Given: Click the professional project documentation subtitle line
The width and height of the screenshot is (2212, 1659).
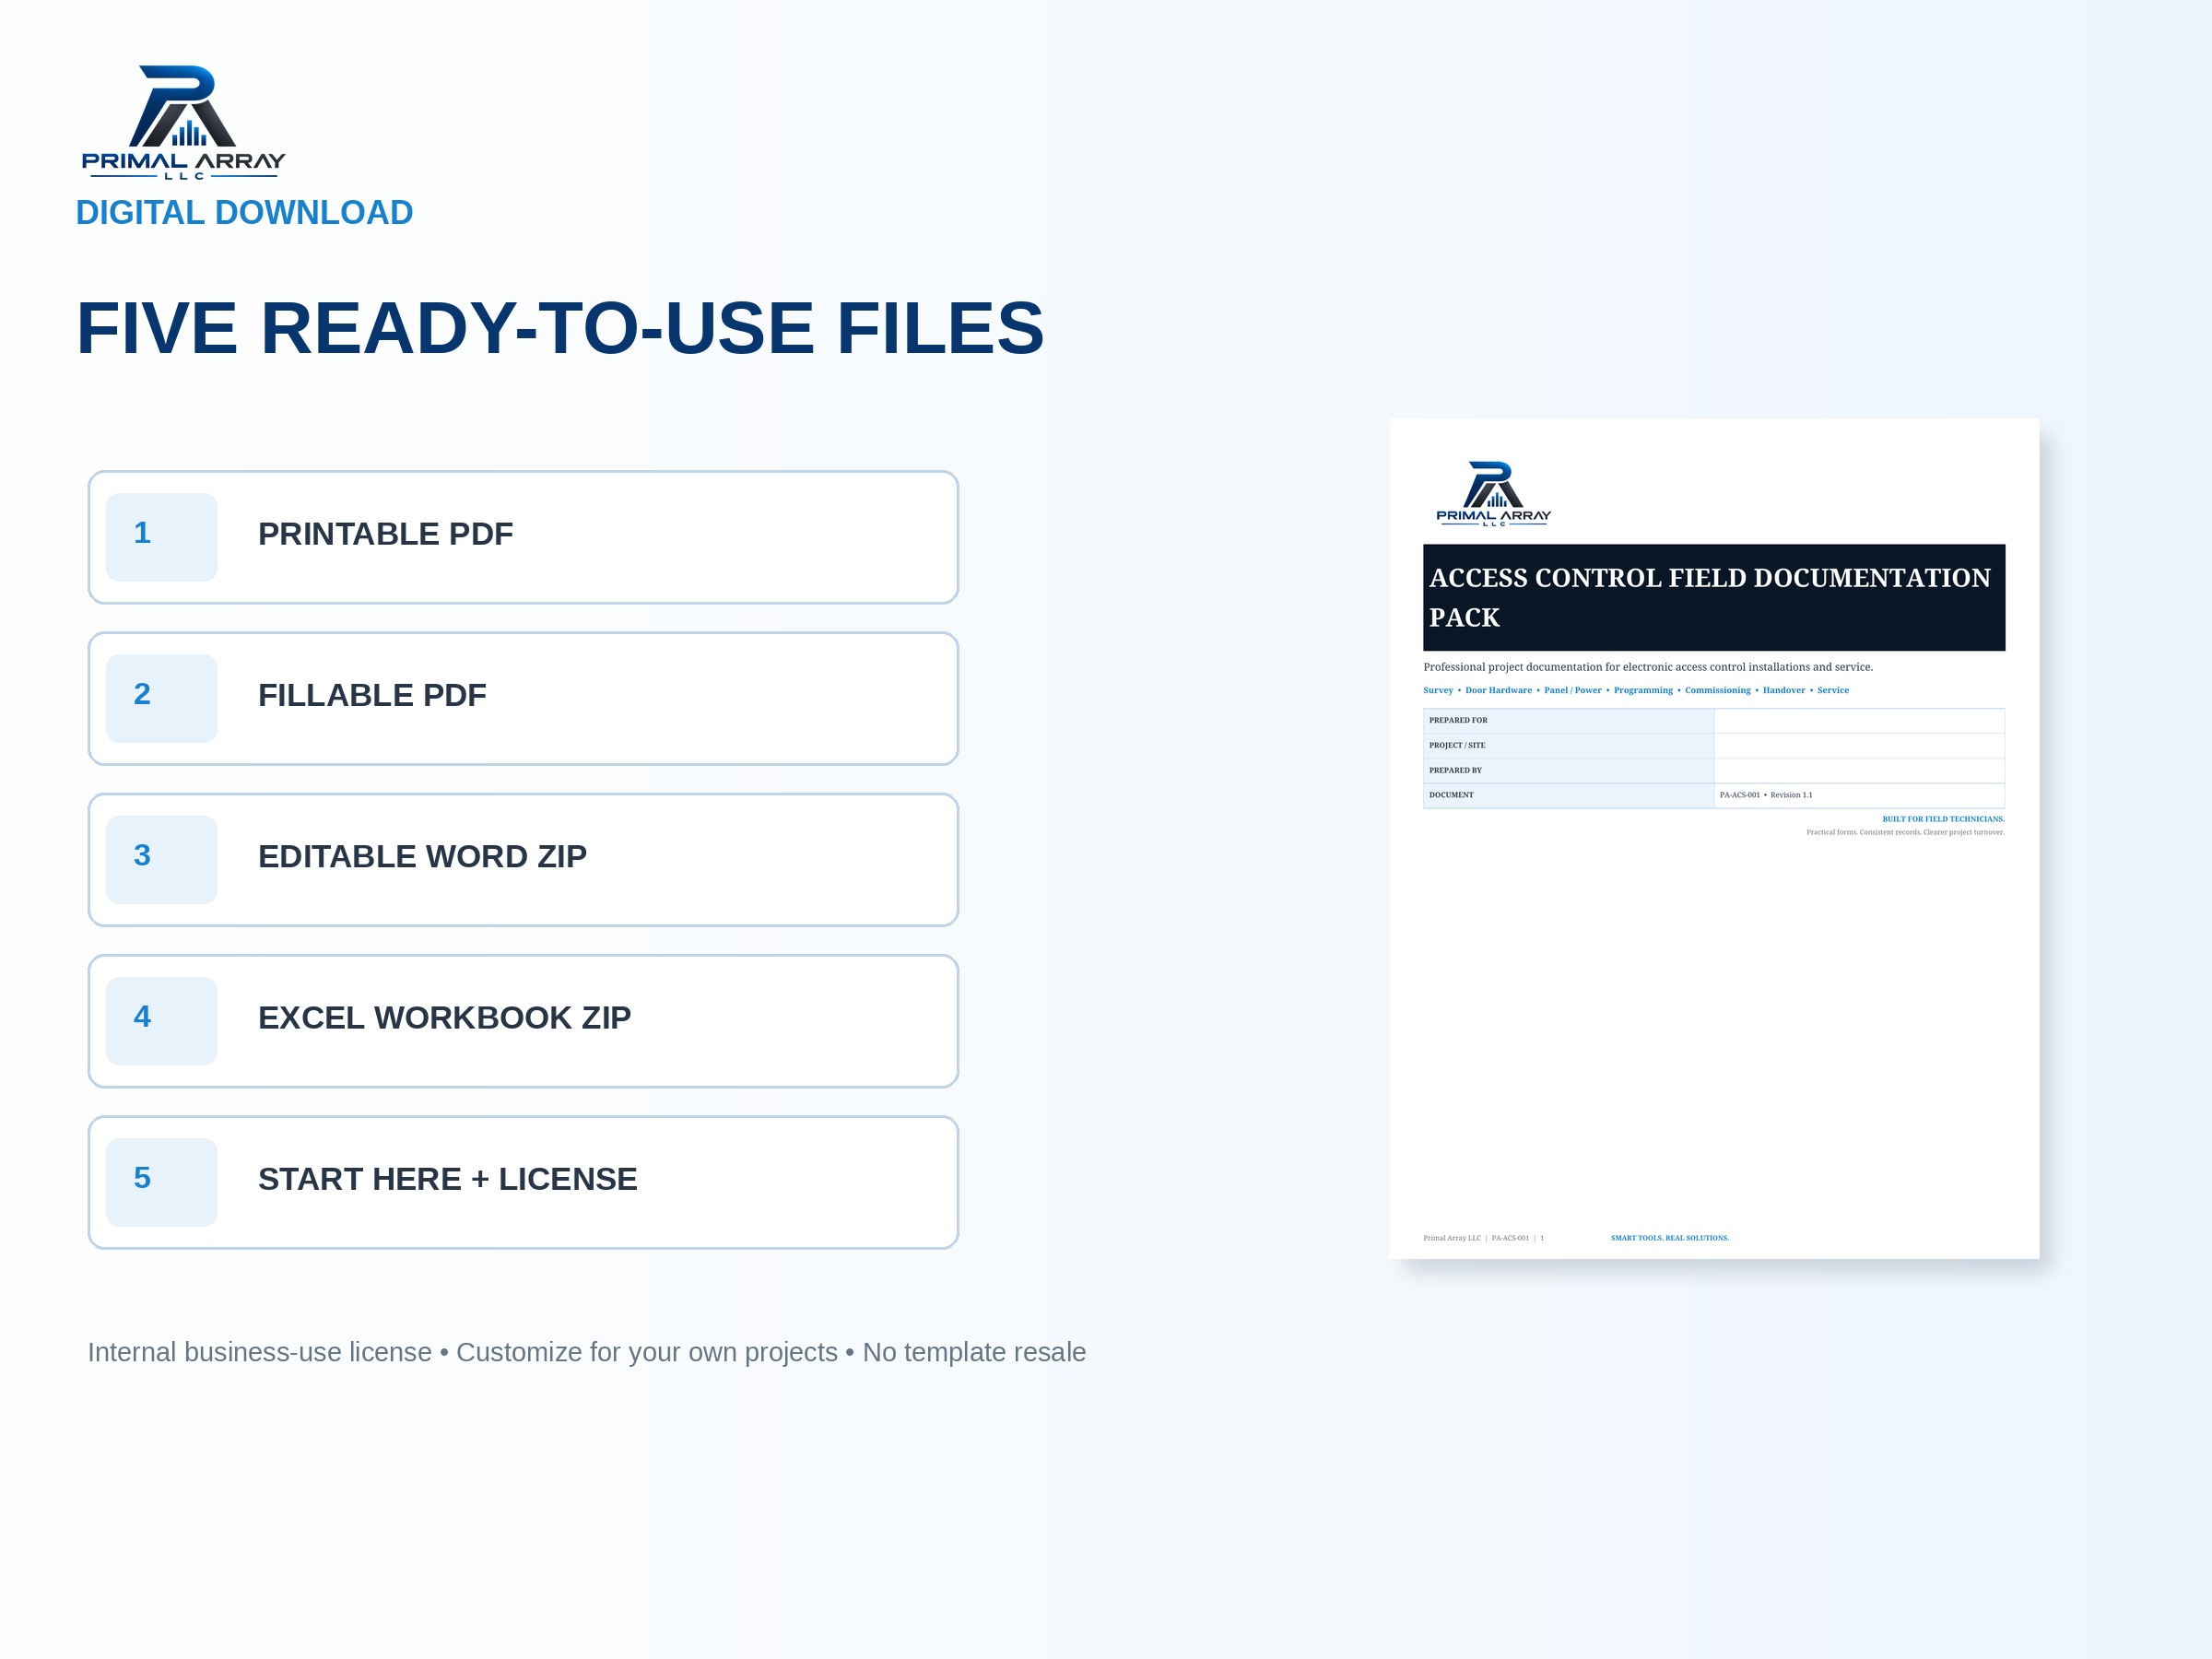Looking at the screenshot, I should pos(1648,667).
